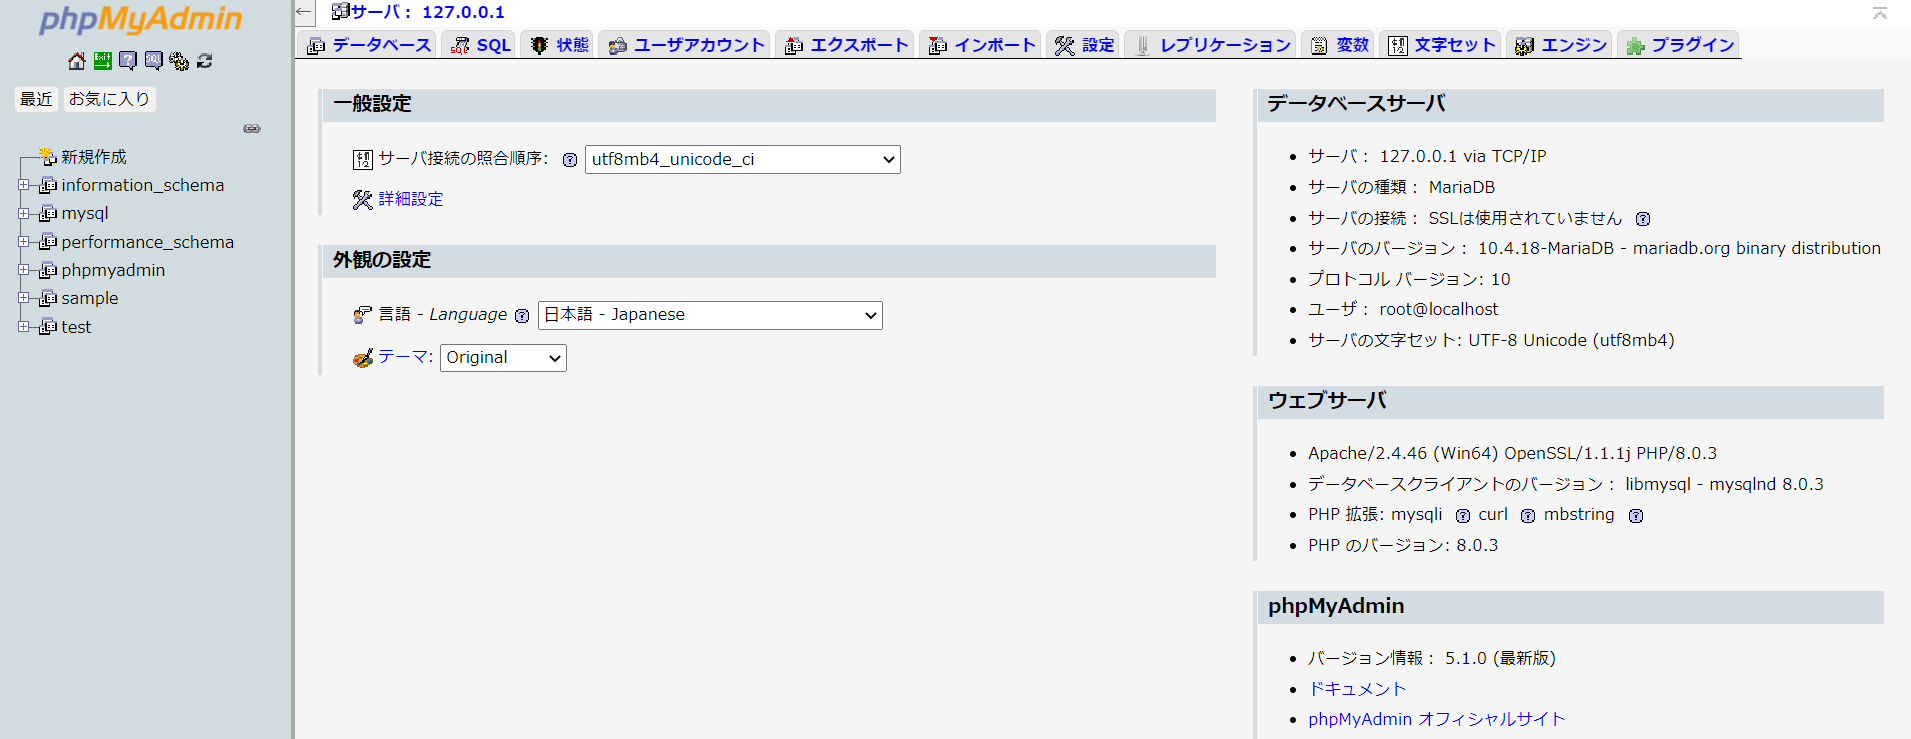Click help icon beside サーバ接続の照合順序

pos(570,160)
